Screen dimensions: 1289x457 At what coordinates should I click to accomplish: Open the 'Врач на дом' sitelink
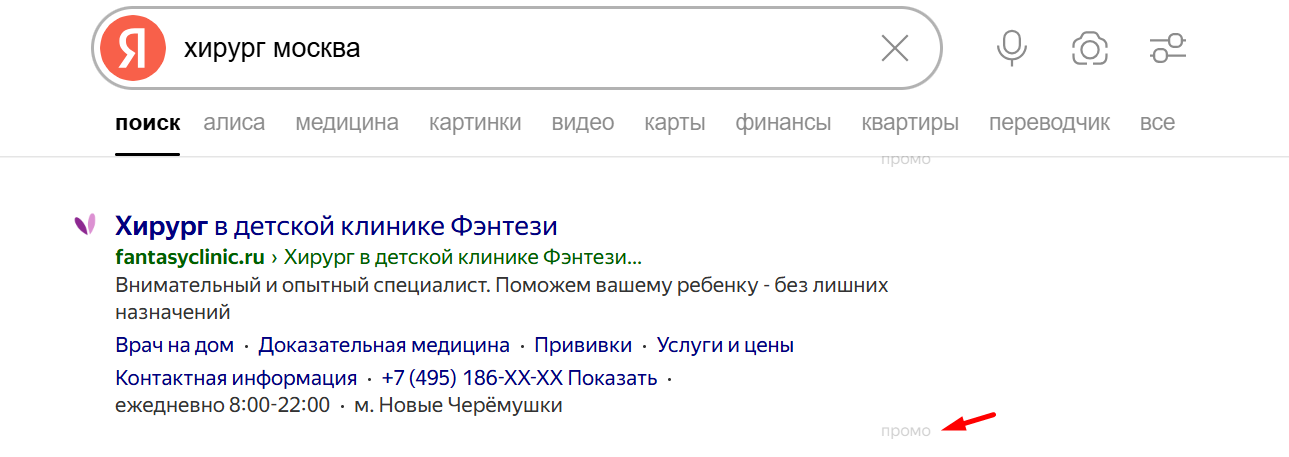click(x=175, y=346)
